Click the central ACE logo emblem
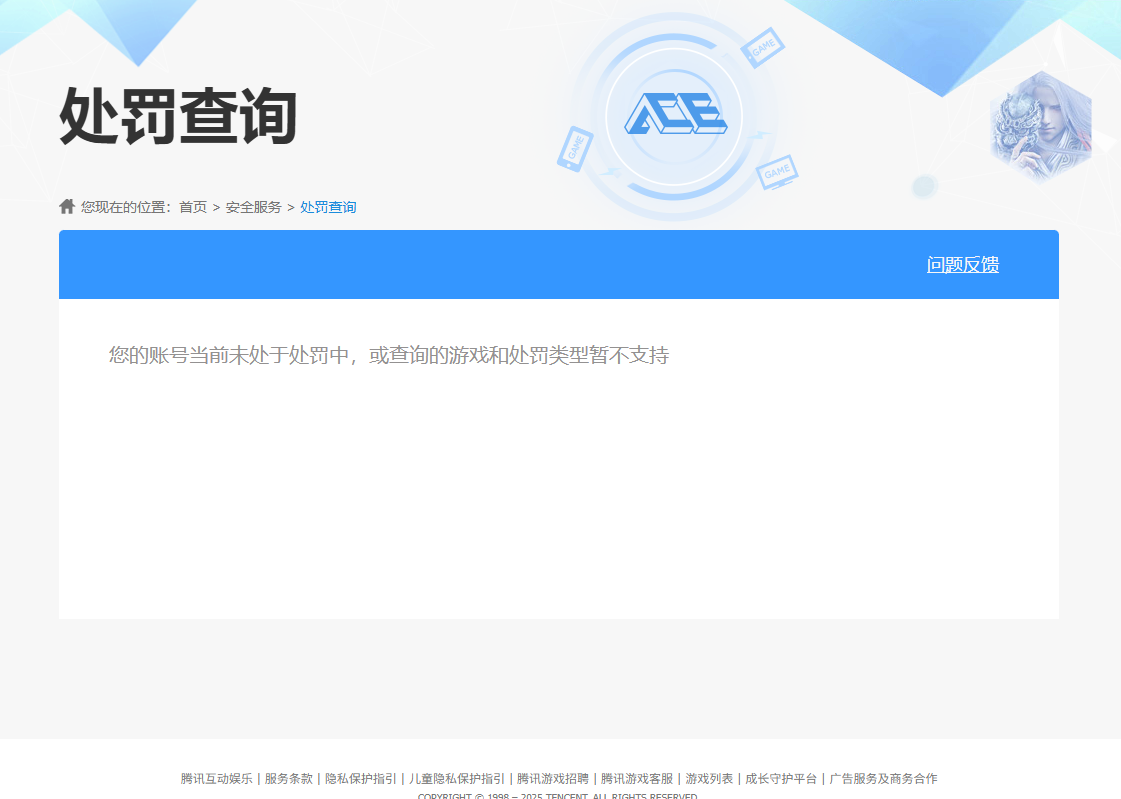Screen dimensions: 1121x799 [676, 115]
